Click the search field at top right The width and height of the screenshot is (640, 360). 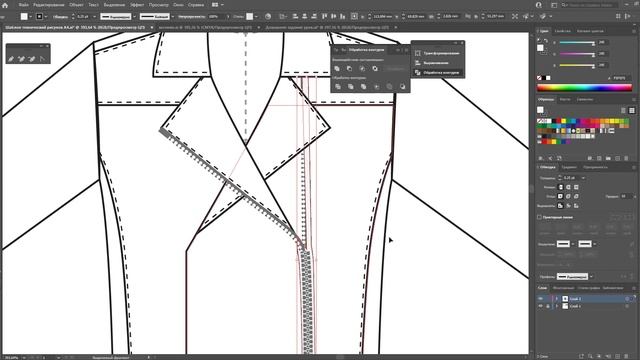coord(589,5)
